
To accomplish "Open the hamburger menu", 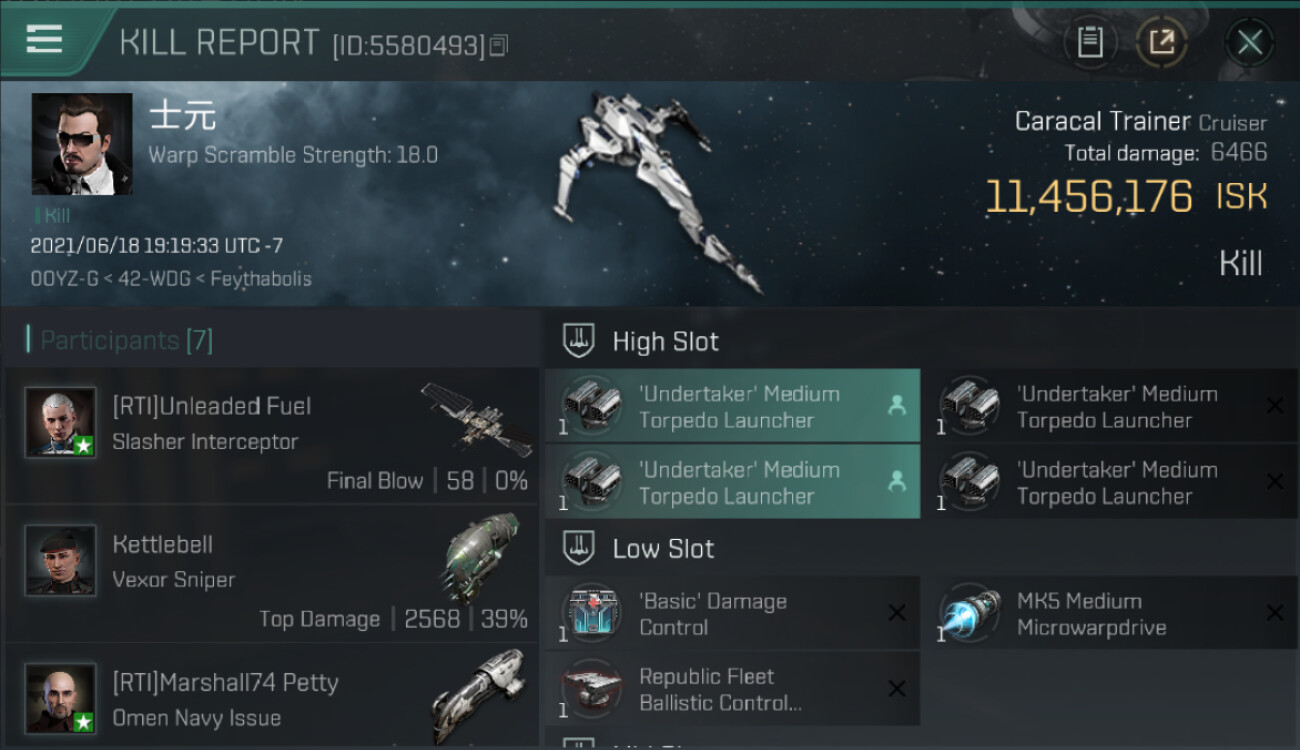I will [44, 40].
